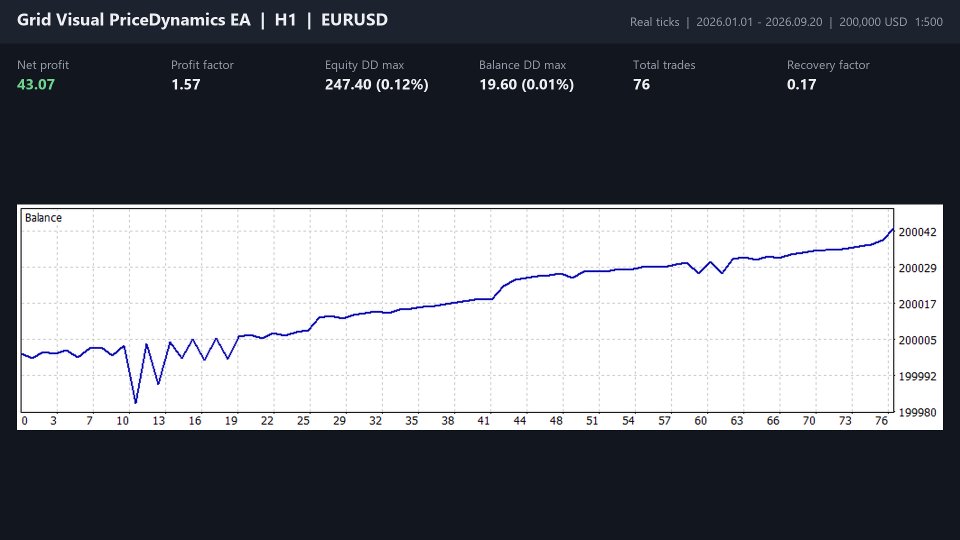Image resolution: width=960 pixels, height=540 pixels.
Task: Click the x-axis tick labeled 25
Action: pos(303,421)
